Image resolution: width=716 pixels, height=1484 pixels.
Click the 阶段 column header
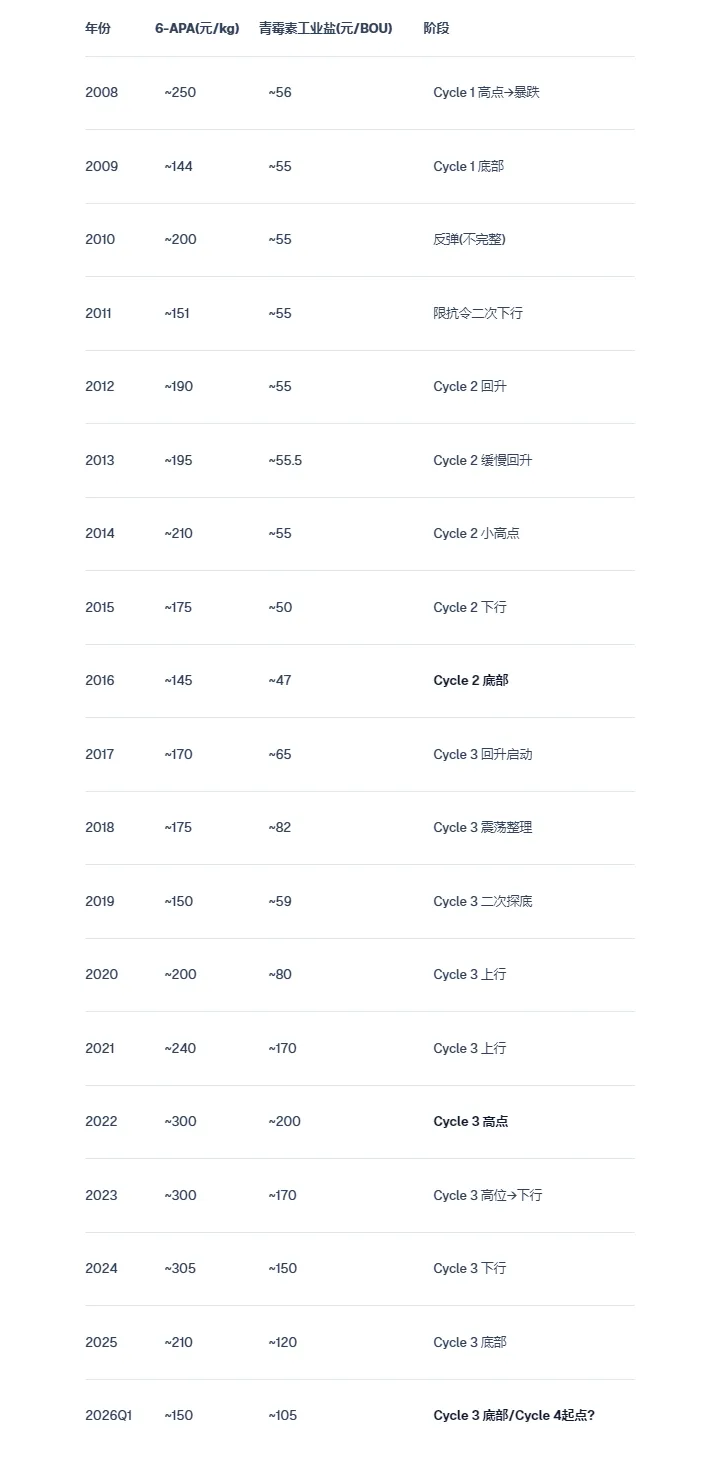tap(436, 28)
